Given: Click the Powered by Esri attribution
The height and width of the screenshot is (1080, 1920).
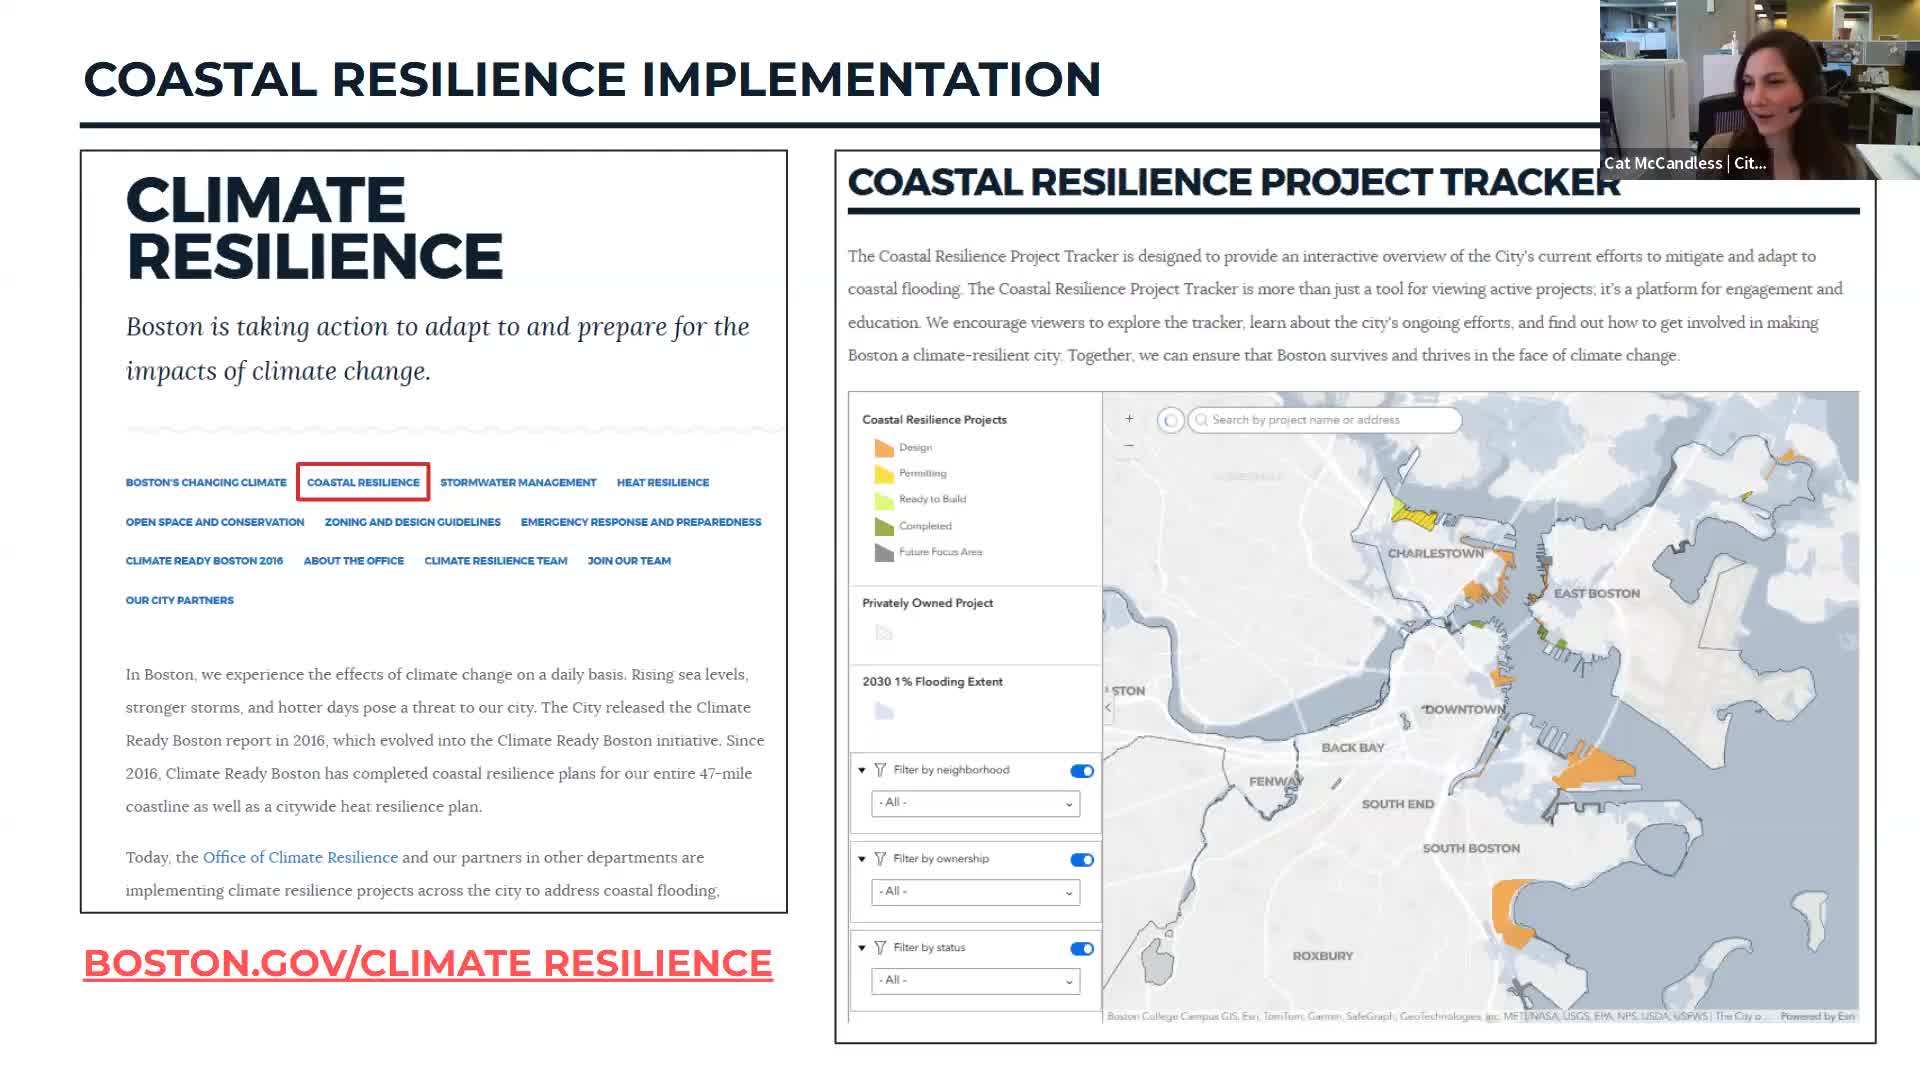Looking at the screenshot, I should coord(1817,1016).
